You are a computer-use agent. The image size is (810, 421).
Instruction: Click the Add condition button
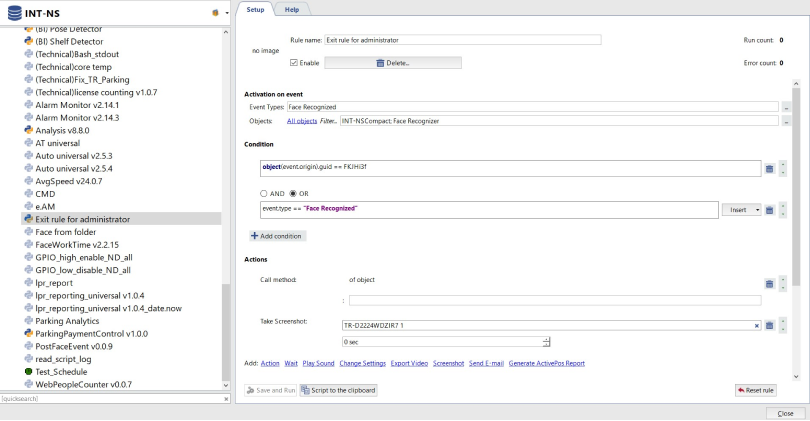(278, 235)
